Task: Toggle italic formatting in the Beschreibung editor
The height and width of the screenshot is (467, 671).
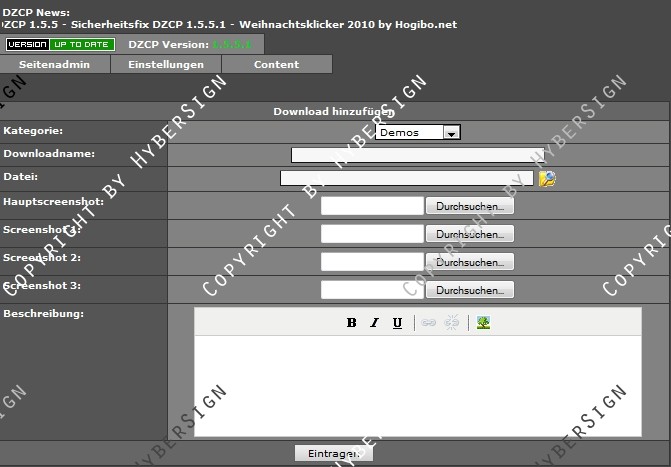Action: [x=374, y=322]
